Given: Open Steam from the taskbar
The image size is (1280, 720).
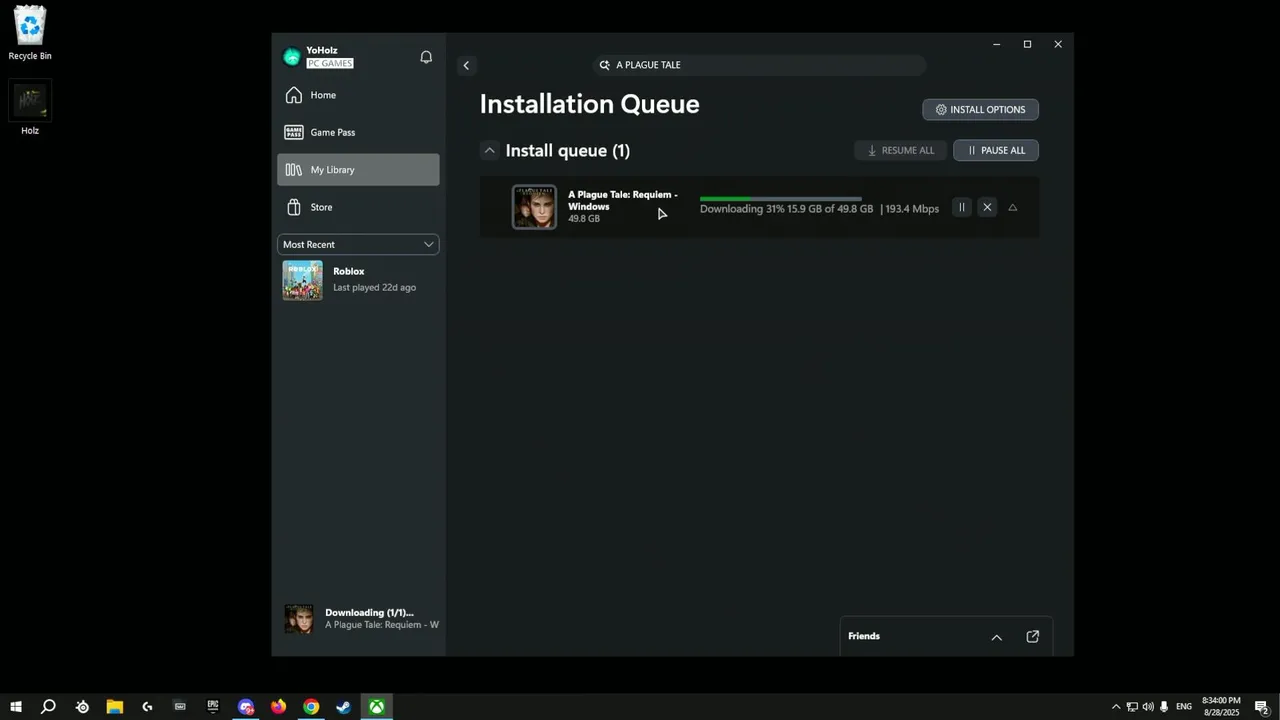Looking at the screenshot, I should click(x=343, y=707).
